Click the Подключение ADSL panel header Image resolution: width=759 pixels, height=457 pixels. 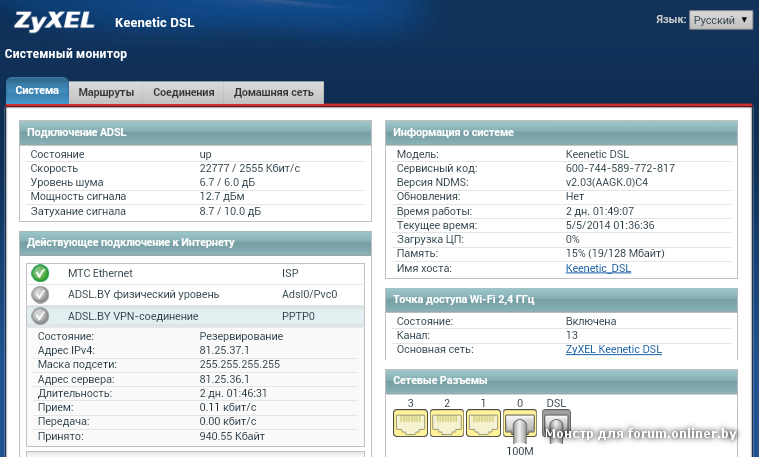pos(196,133)
